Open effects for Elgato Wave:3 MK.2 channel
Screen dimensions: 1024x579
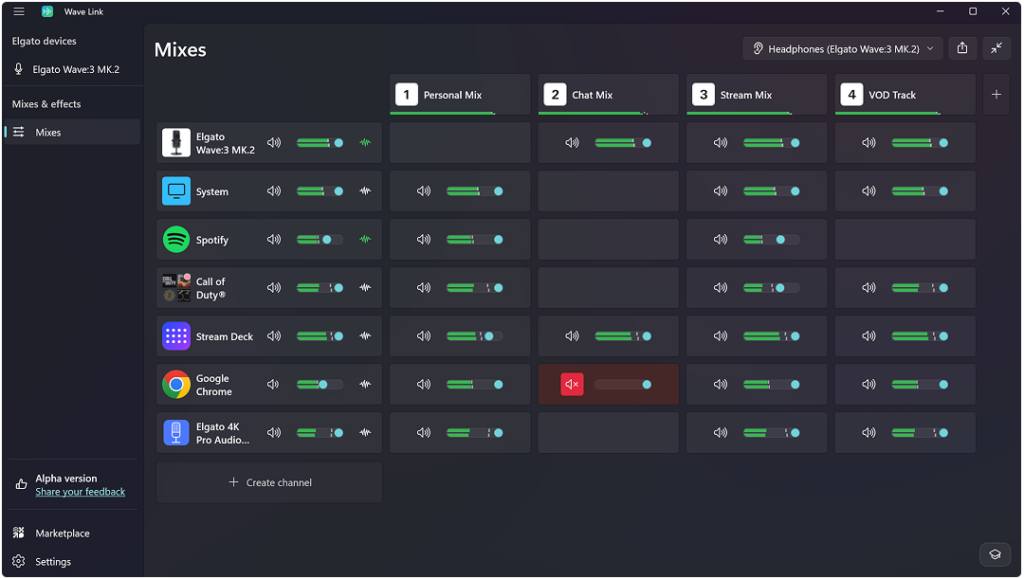[365, 143]
